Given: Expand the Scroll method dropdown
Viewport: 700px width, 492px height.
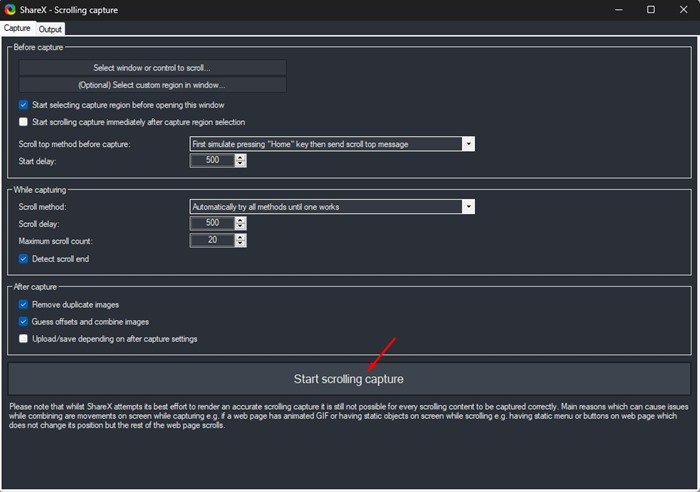Looking at the screenshot, I should [x=467, y=206].
